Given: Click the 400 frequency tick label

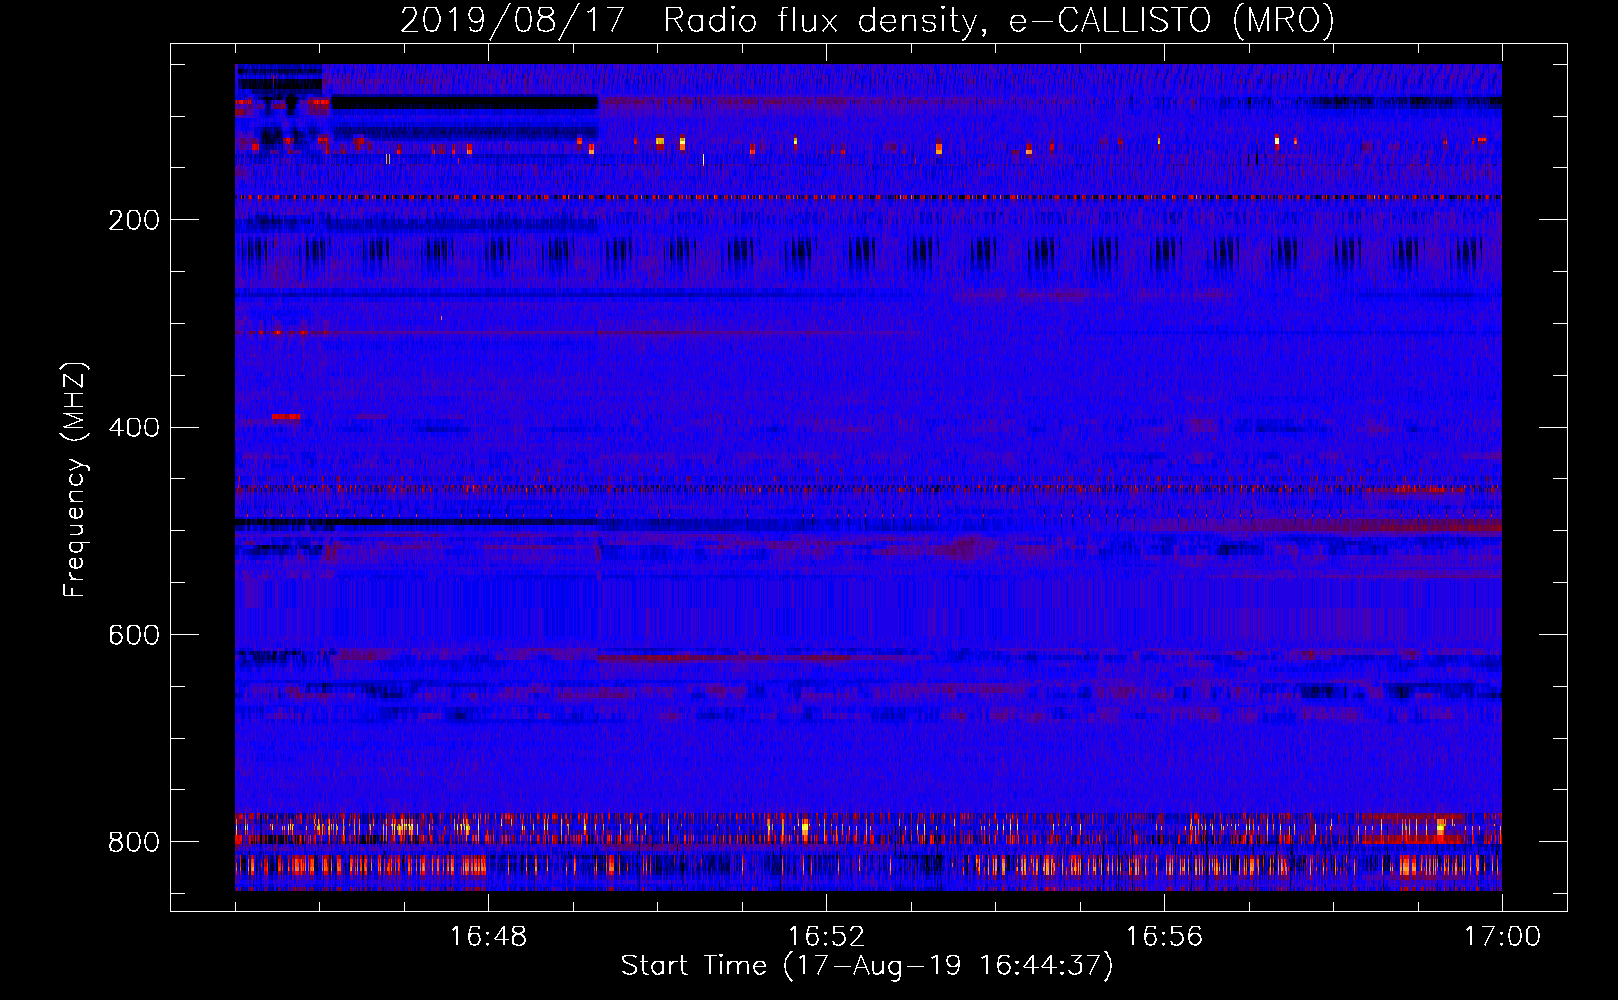Looking at the screenshot, I should [134, 428].
